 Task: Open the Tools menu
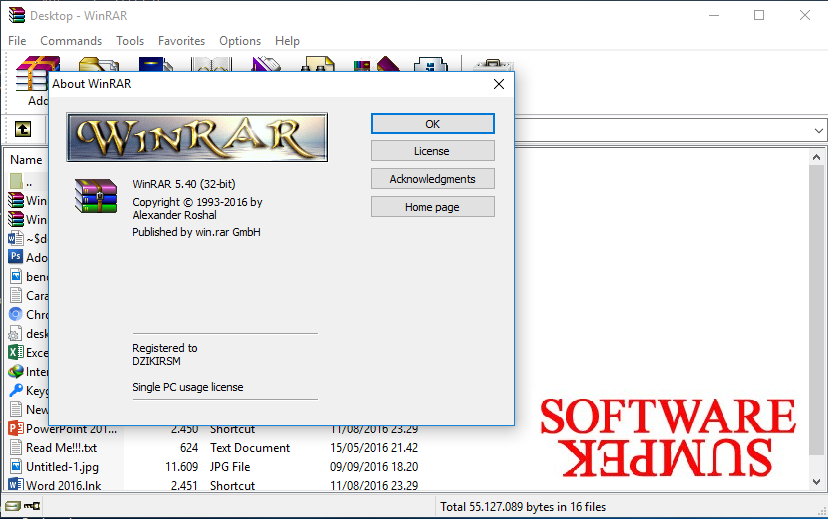point(130,41)
